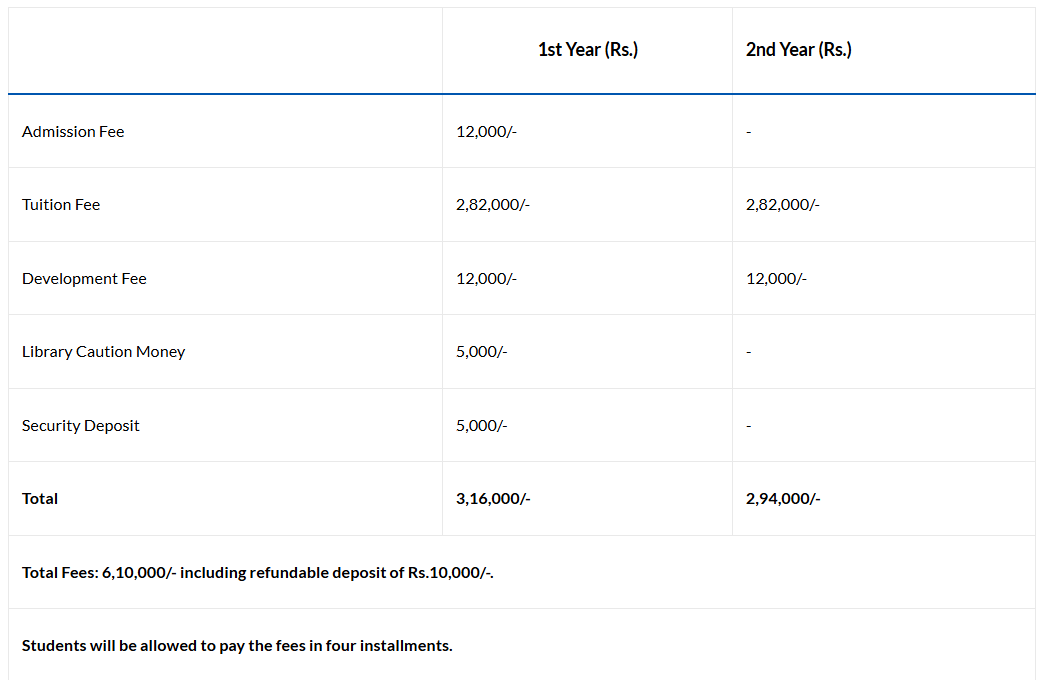Click the "2nd Year (Rs.)" column header

point(798,50)
